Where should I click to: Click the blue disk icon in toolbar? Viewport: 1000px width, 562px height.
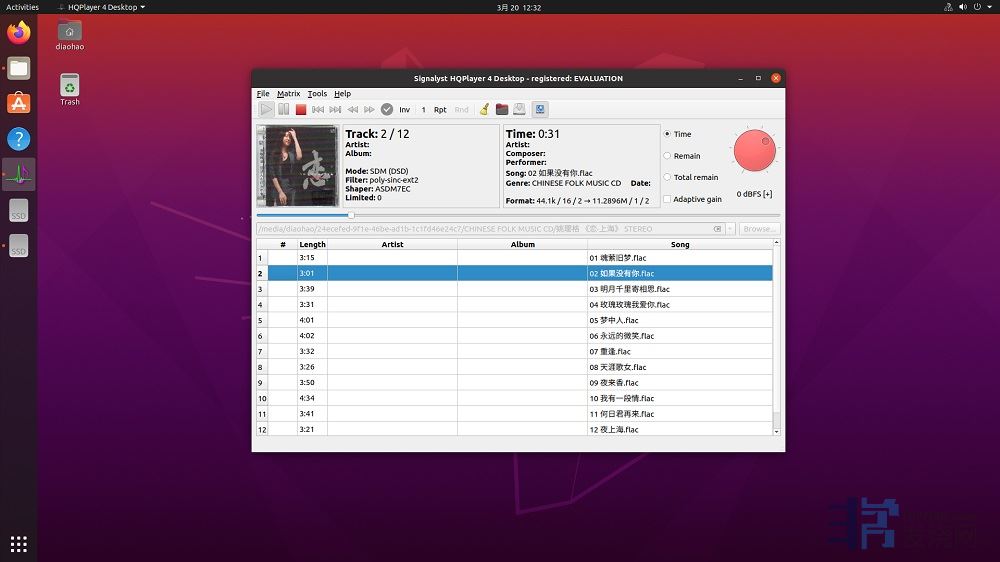coord(540,110)
